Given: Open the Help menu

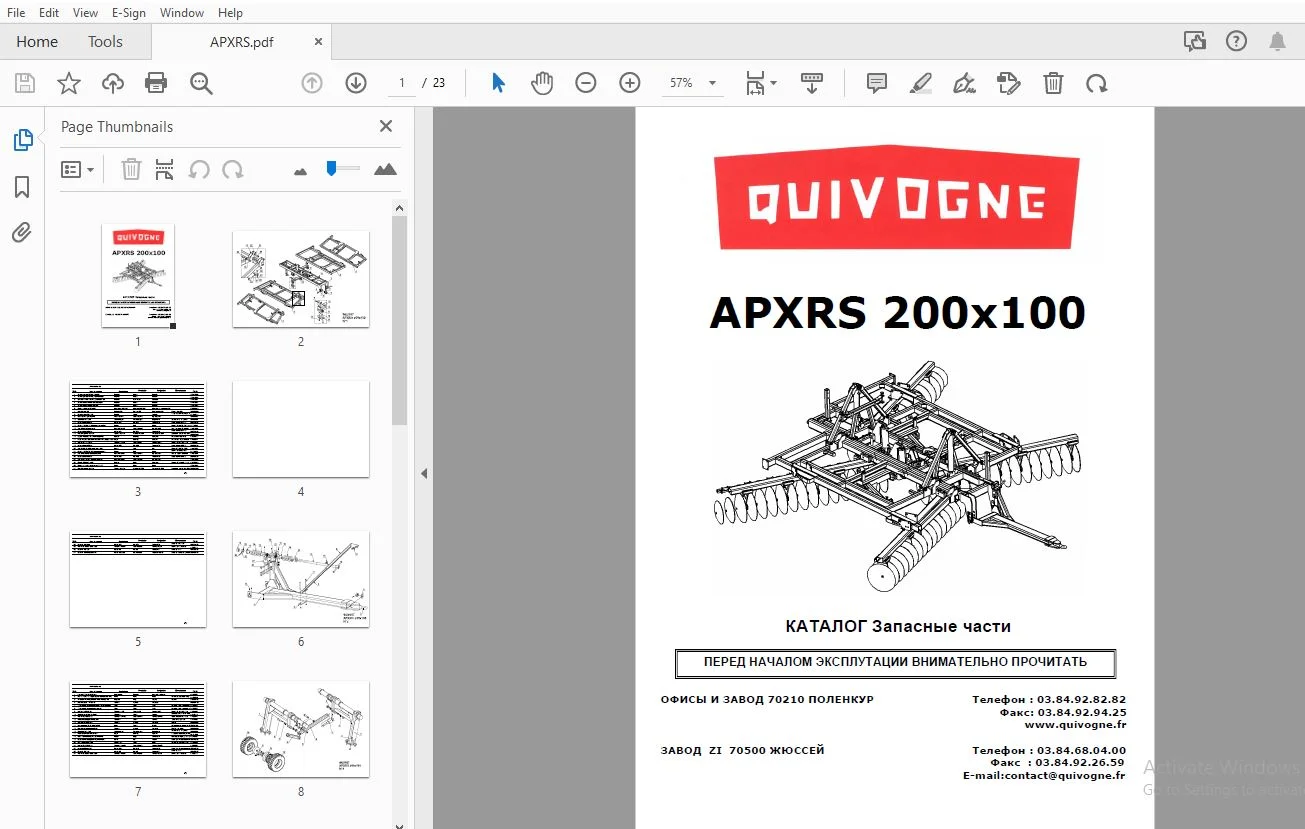Looking at the screenshot, I should pyautogui.click(x=230, y=13).
